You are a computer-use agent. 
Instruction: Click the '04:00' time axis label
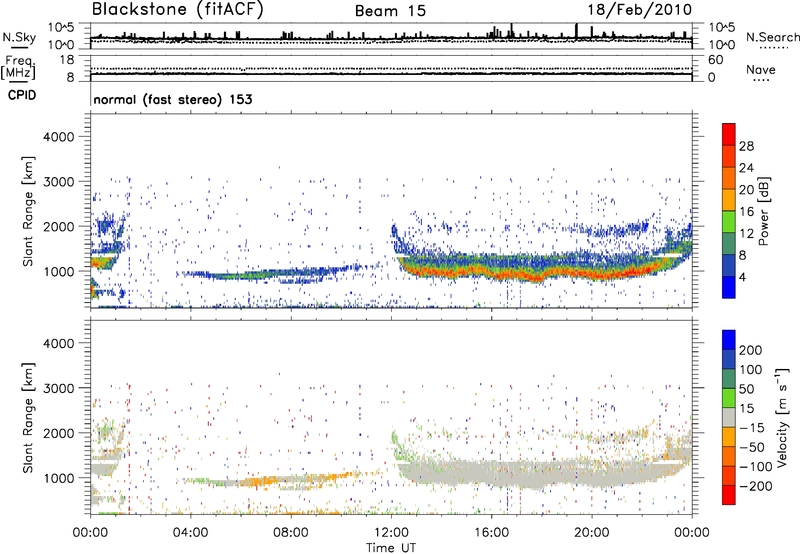coord(191,533)
